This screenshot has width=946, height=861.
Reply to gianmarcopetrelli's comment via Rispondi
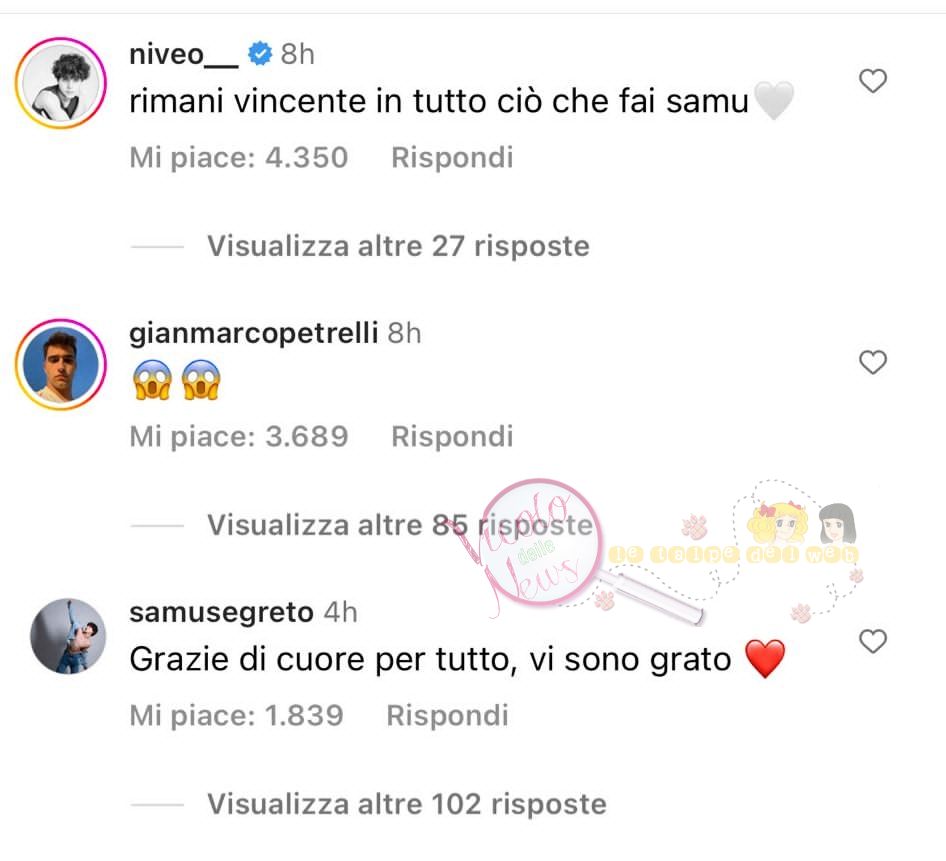(x=452, y=436)
